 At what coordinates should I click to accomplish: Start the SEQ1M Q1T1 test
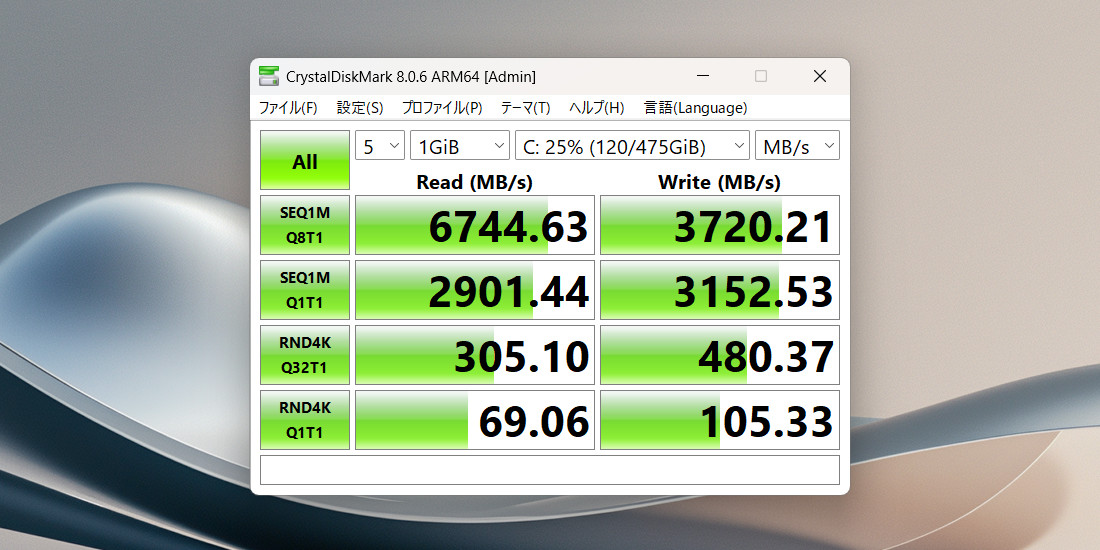pyautogui.click(x=304, y=290)
